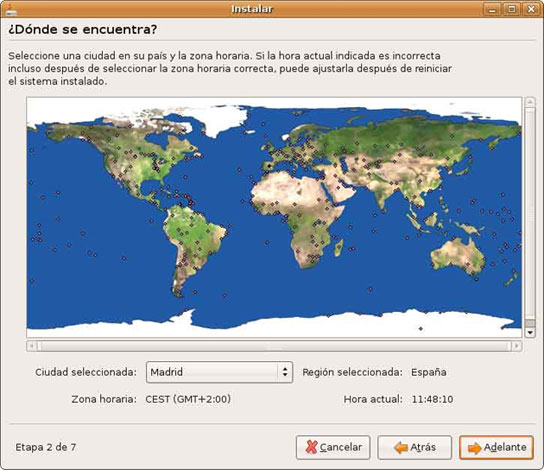Click the map's vertical scrollbar down arrow
This screenshot has height=470, width=544.
tap(530, 332)
